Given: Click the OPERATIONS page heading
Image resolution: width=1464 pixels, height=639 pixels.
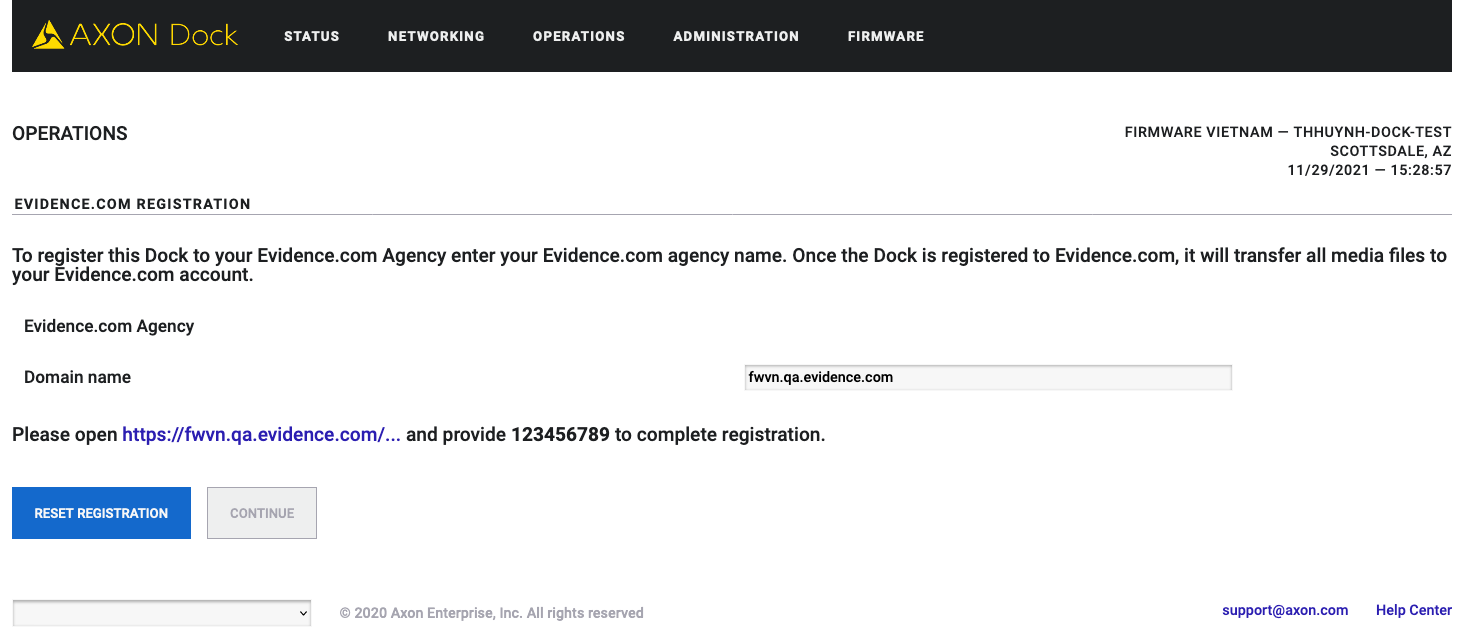Looking at the screenshot, I should pyautogui.click(x=69, y=132).
